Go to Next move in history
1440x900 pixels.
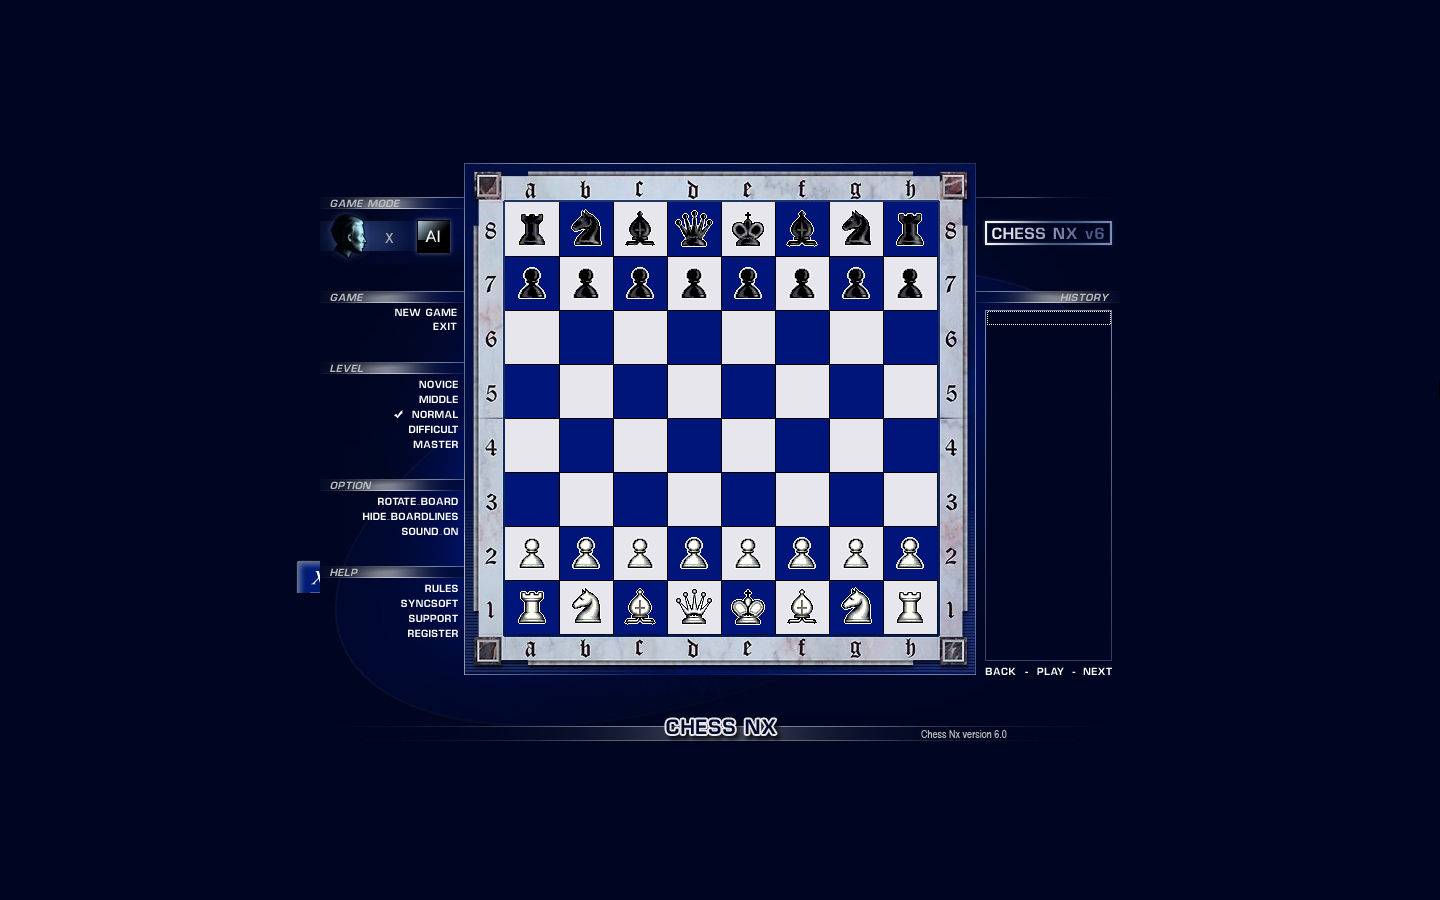pyautogui.click(x=1097, y=671)
